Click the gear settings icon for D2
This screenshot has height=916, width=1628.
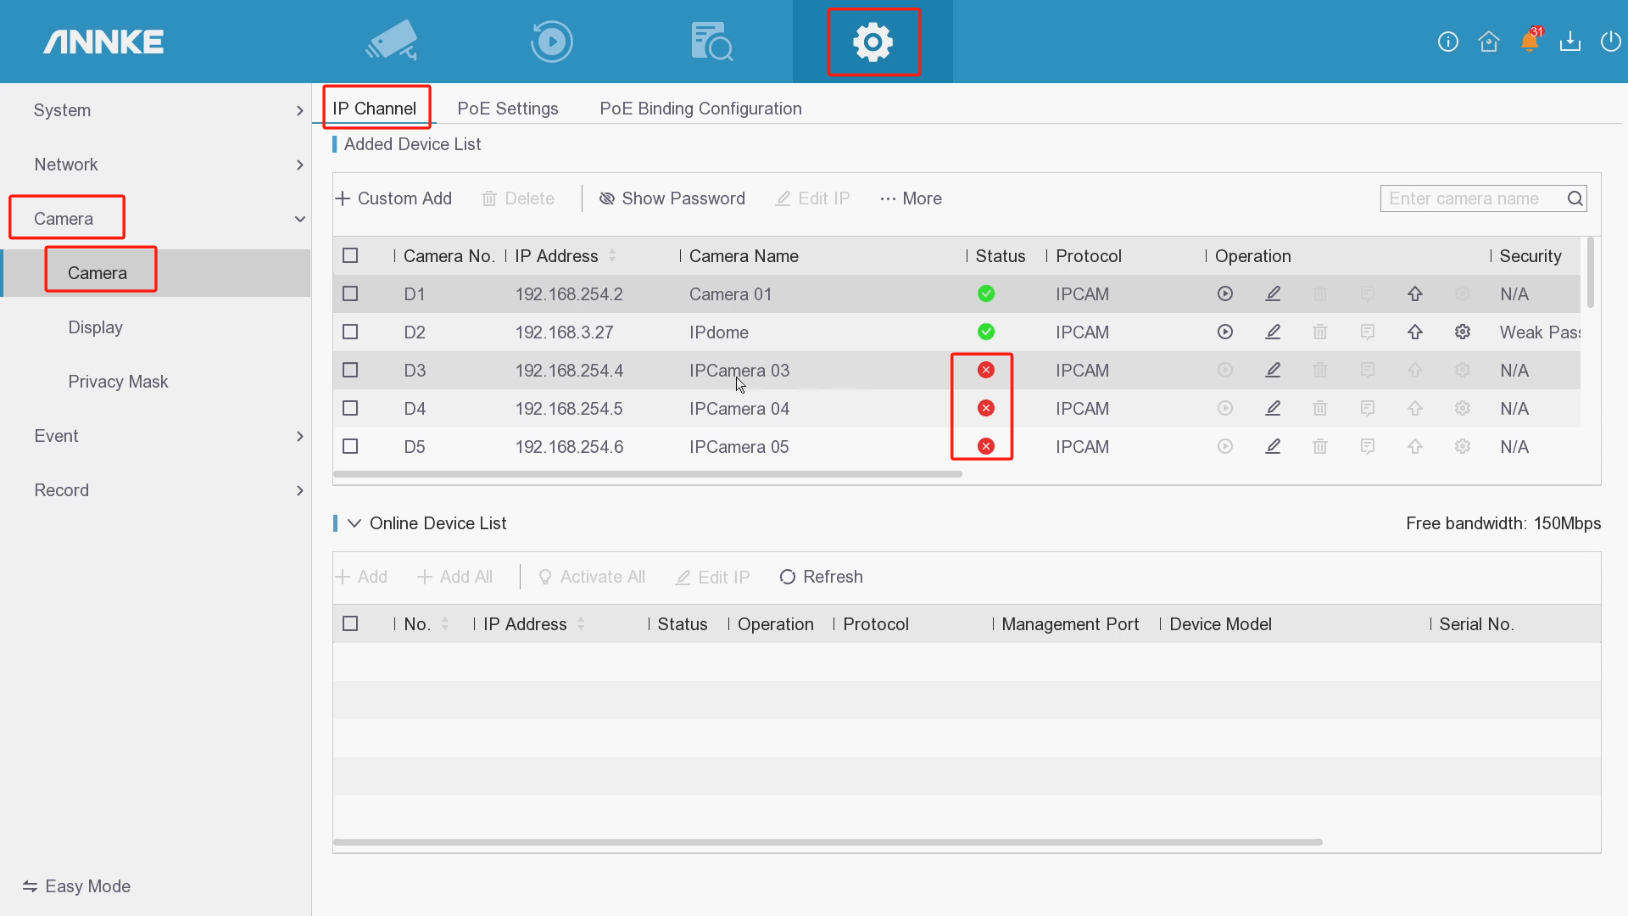click(x=1462, y=332)
